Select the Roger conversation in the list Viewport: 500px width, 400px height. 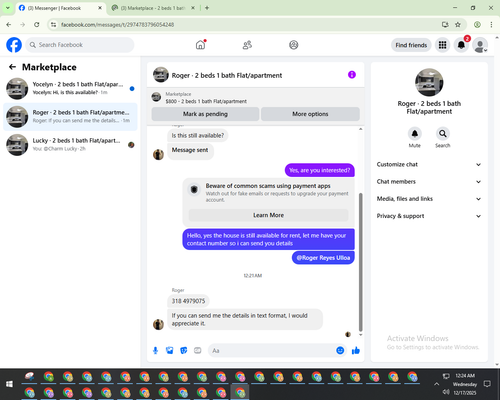coord(70,117)
